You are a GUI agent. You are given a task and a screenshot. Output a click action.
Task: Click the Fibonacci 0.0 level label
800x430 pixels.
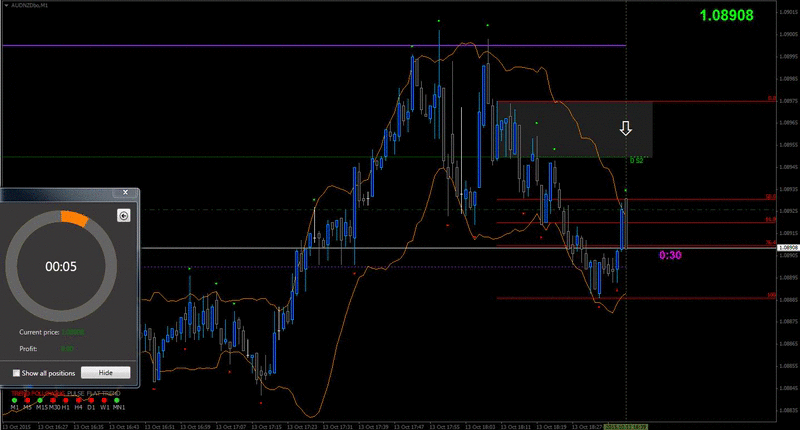tap(772, 98)
